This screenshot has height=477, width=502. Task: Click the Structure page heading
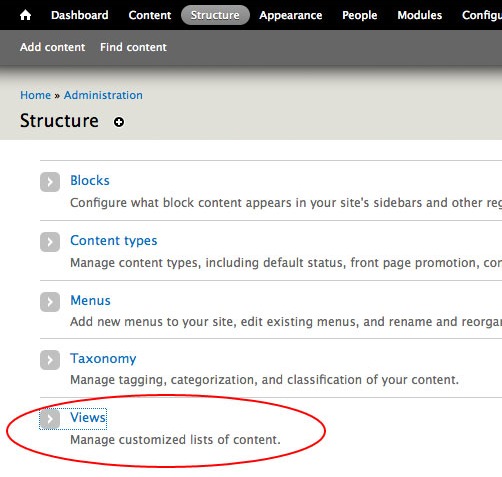59,121
